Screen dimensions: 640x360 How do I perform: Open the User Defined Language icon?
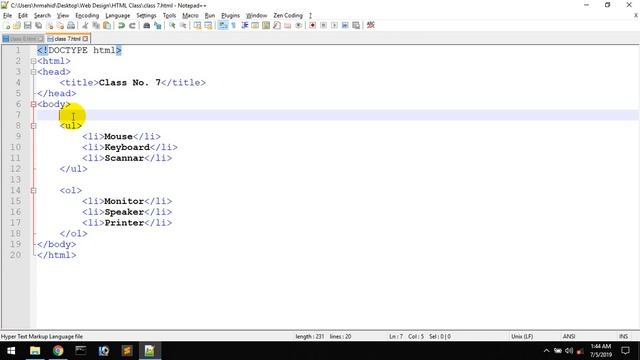[255, 25]
